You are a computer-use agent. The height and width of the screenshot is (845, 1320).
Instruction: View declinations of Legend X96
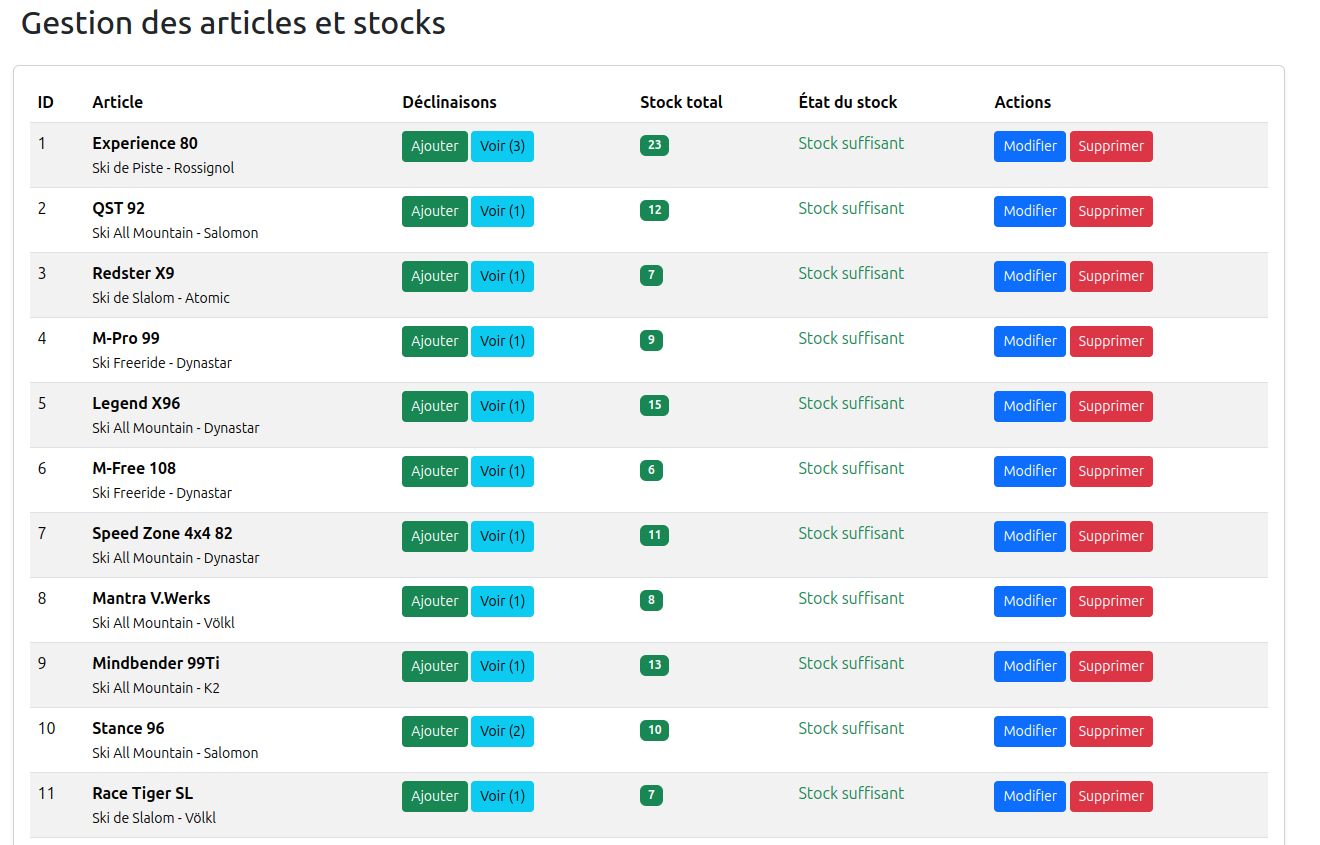(x=502, y=406)
